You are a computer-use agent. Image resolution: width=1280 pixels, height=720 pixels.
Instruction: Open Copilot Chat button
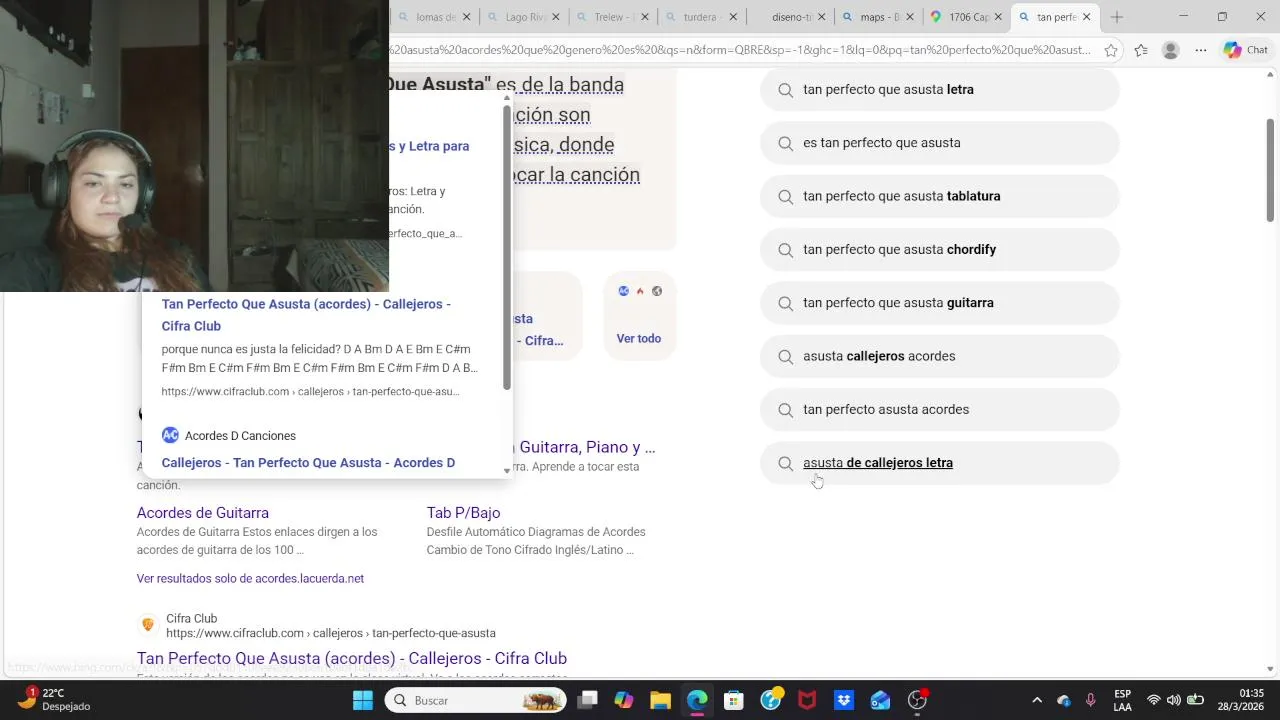click(x=1246, y=50)
